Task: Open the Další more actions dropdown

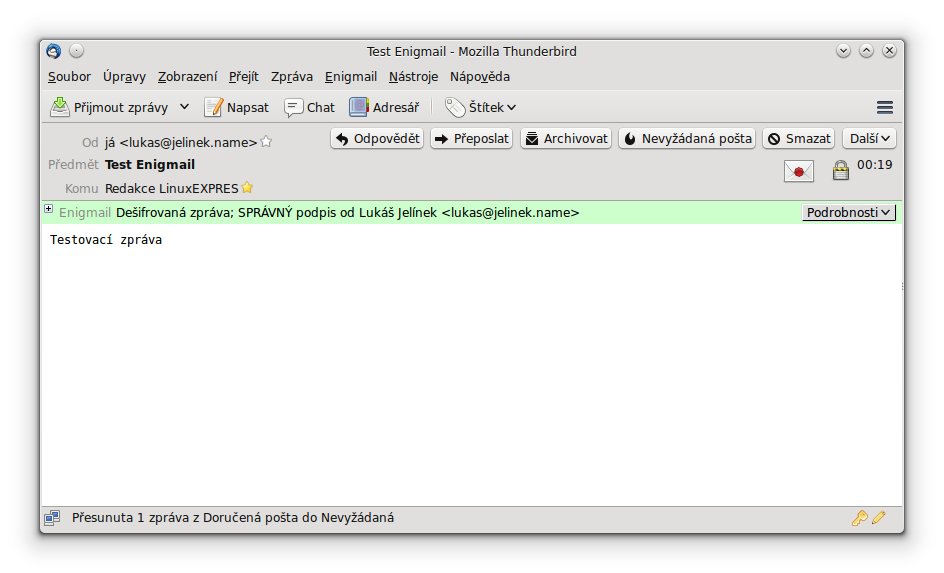Action: (869, 138)
